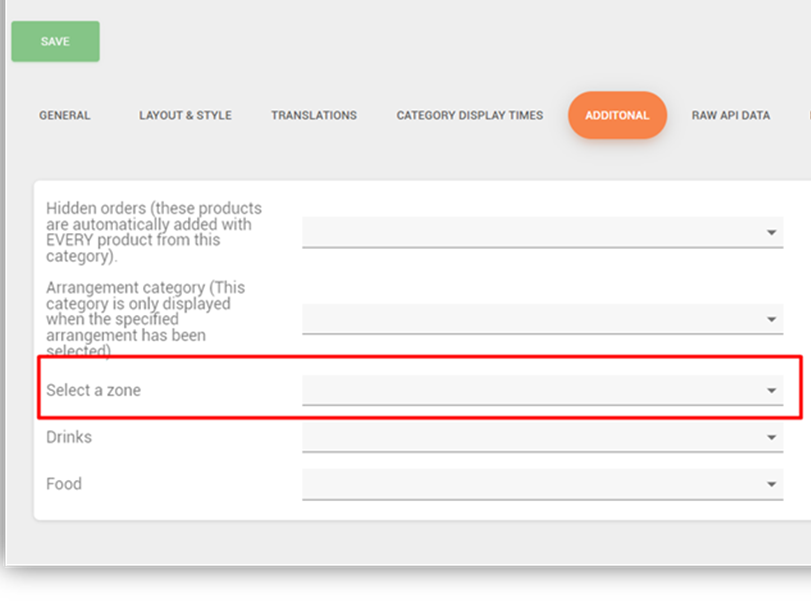Switch to the GENERAL tab
811x607 pixels.
[65, 116]
